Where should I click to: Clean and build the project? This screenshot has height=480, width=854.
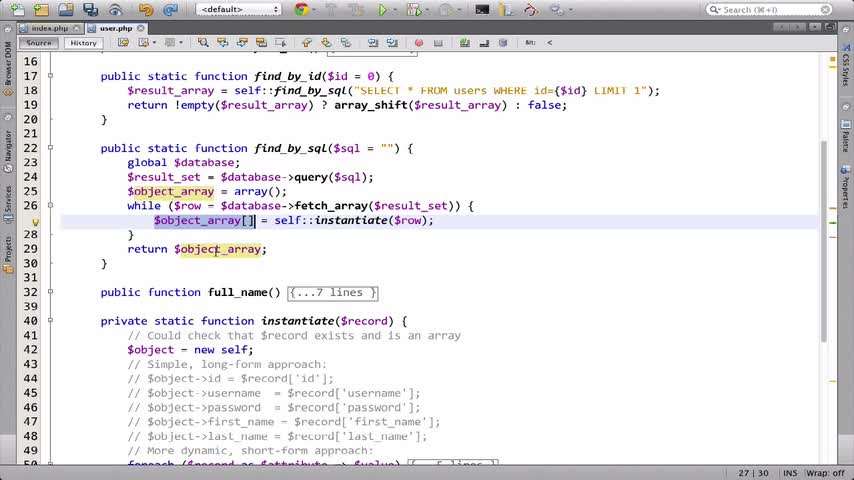[x=356, y=9]
